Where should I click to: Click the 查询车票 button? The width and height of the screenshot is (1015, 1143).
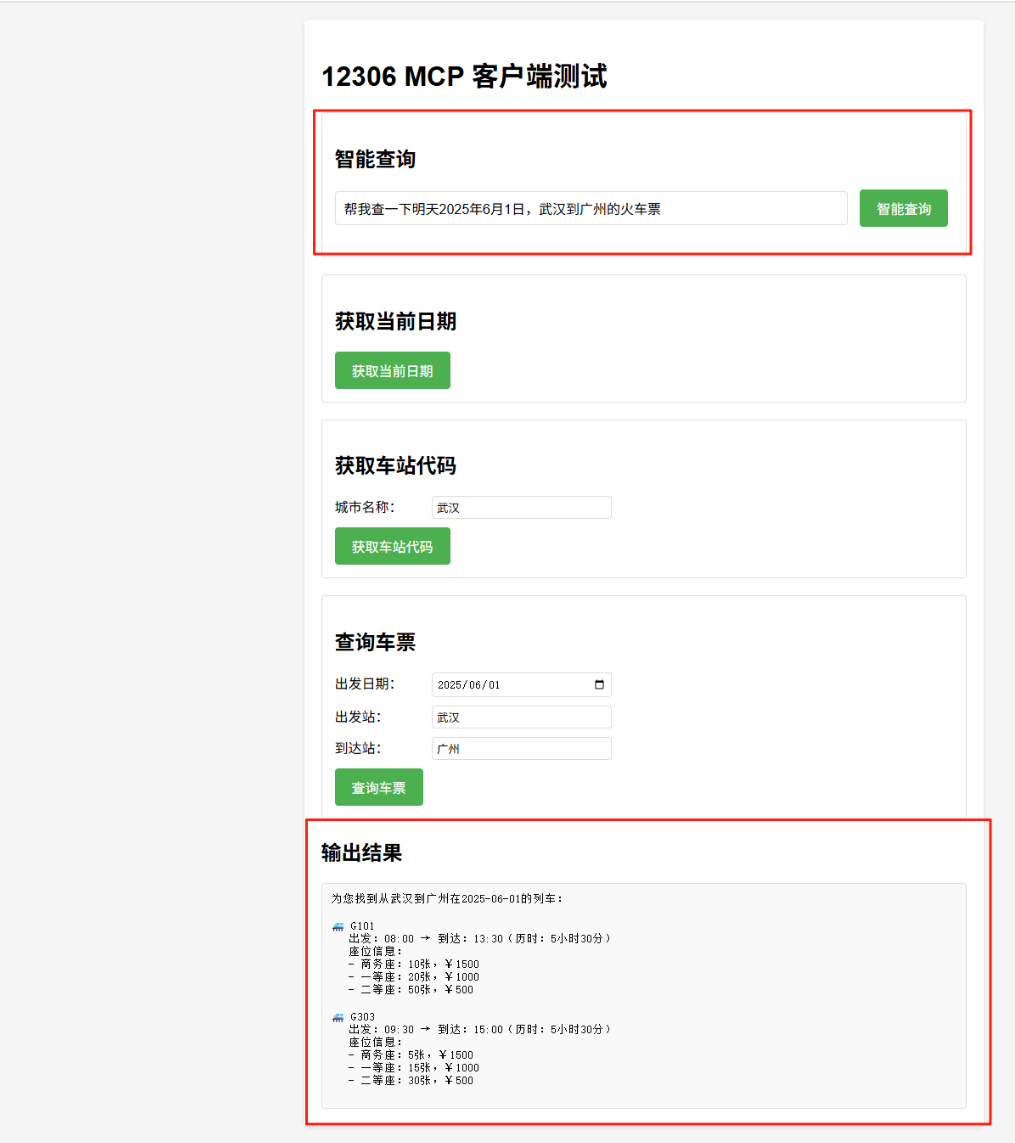click(x=378, y=787)
